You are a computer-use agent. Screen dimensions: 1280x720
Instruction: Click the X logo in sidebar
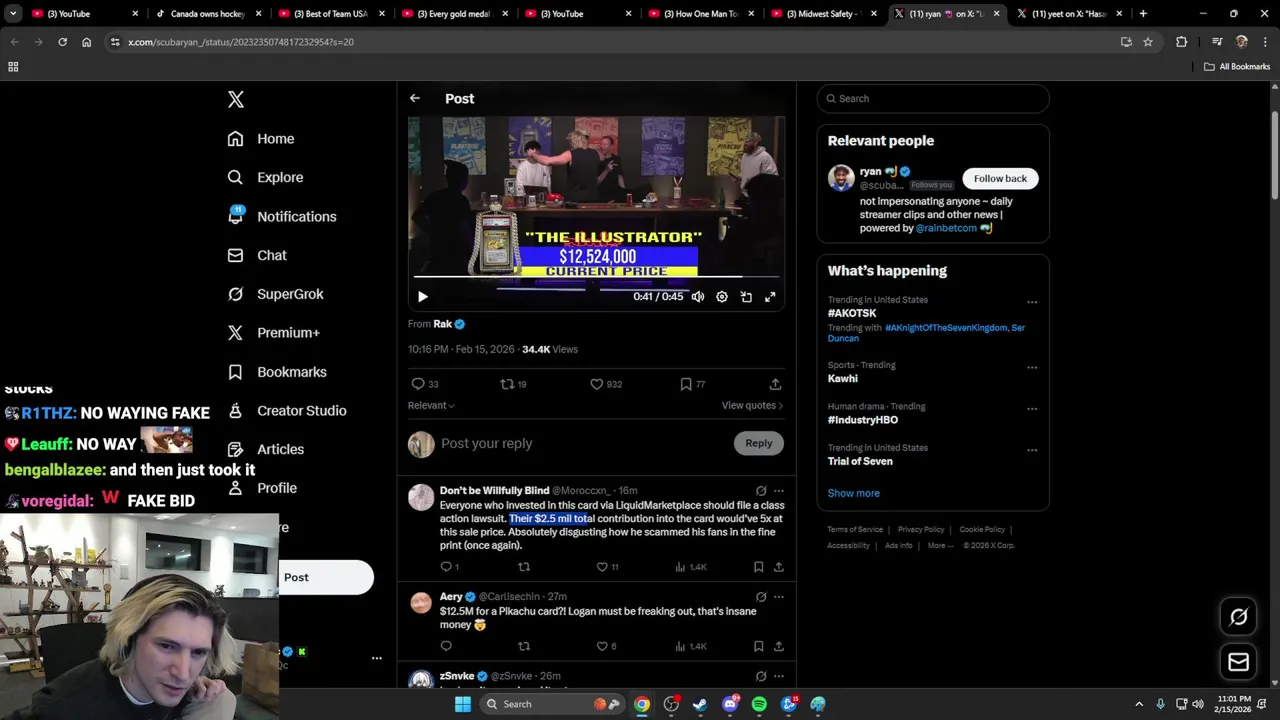click(x=236, y=99)
